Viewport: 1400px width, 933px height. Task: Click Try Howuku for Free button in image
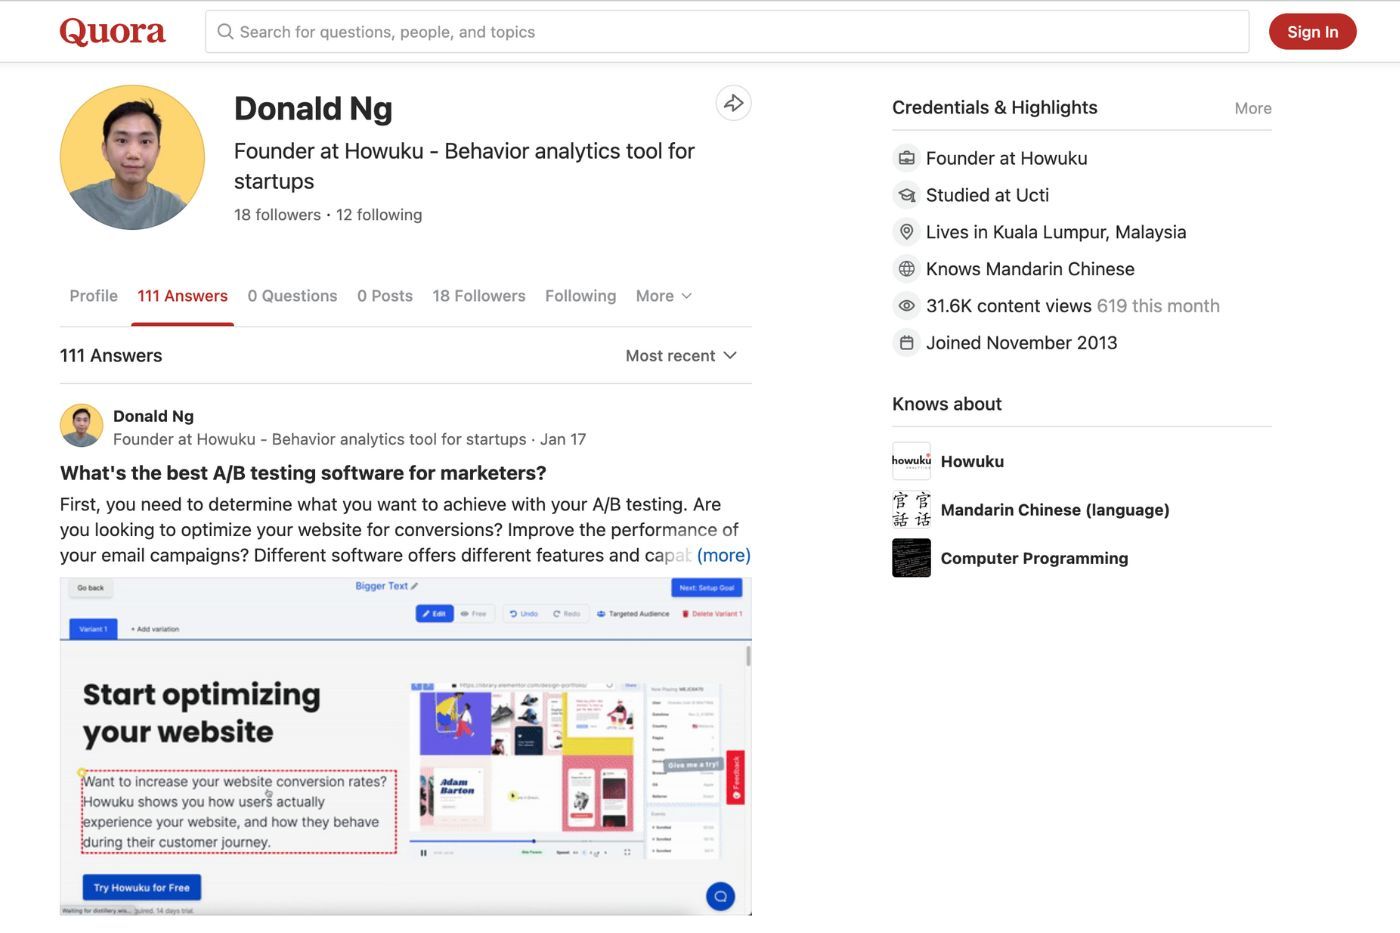pos(142,887)
